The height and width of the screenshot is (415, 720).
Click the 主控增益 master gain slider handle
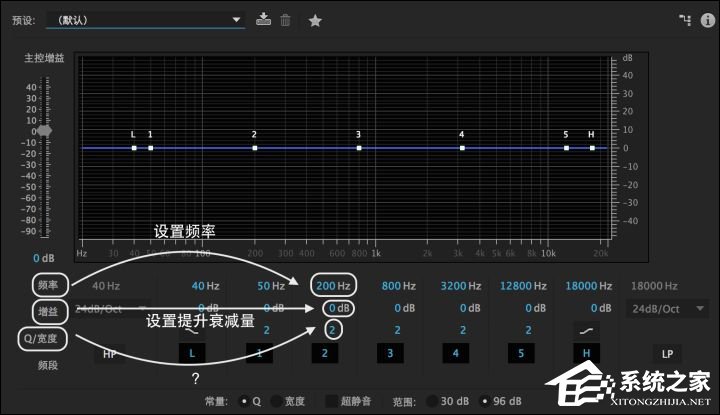45,131
